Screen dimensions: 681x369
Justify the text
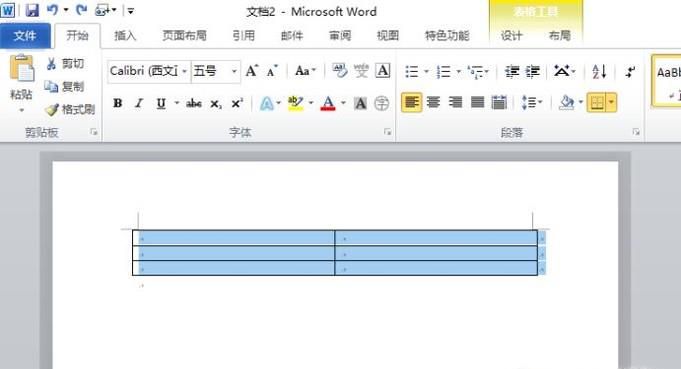coord(477,102)
